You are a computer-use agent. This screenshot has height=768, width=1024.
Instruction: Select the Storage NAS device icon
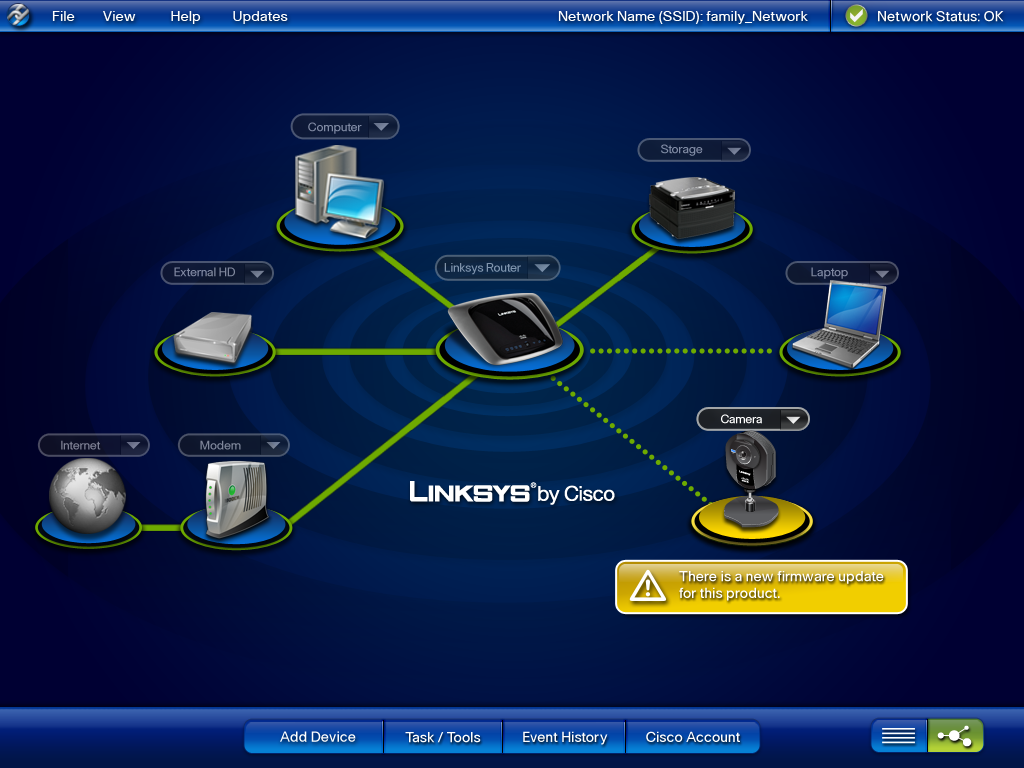pyautogui.click(x=692, y=206)
